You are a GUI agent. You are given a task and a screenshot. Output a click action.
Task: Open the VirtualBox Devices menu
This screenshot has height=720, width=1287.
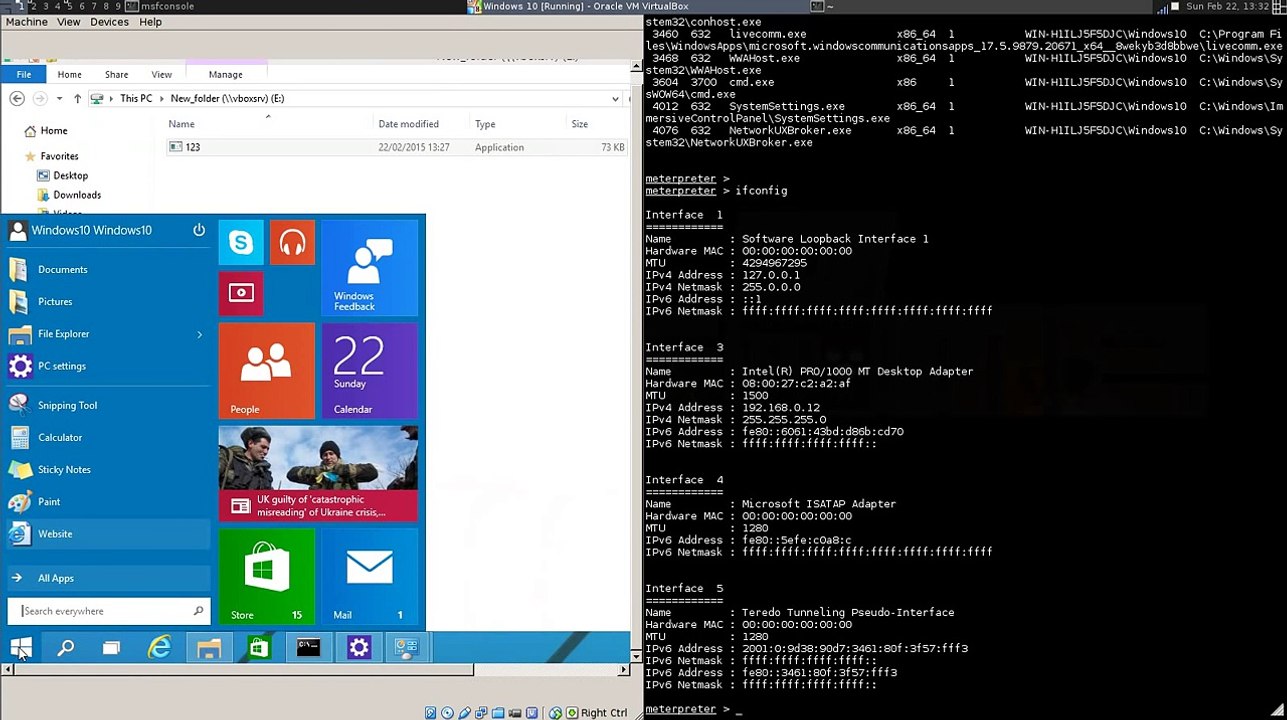pos(109,22)
